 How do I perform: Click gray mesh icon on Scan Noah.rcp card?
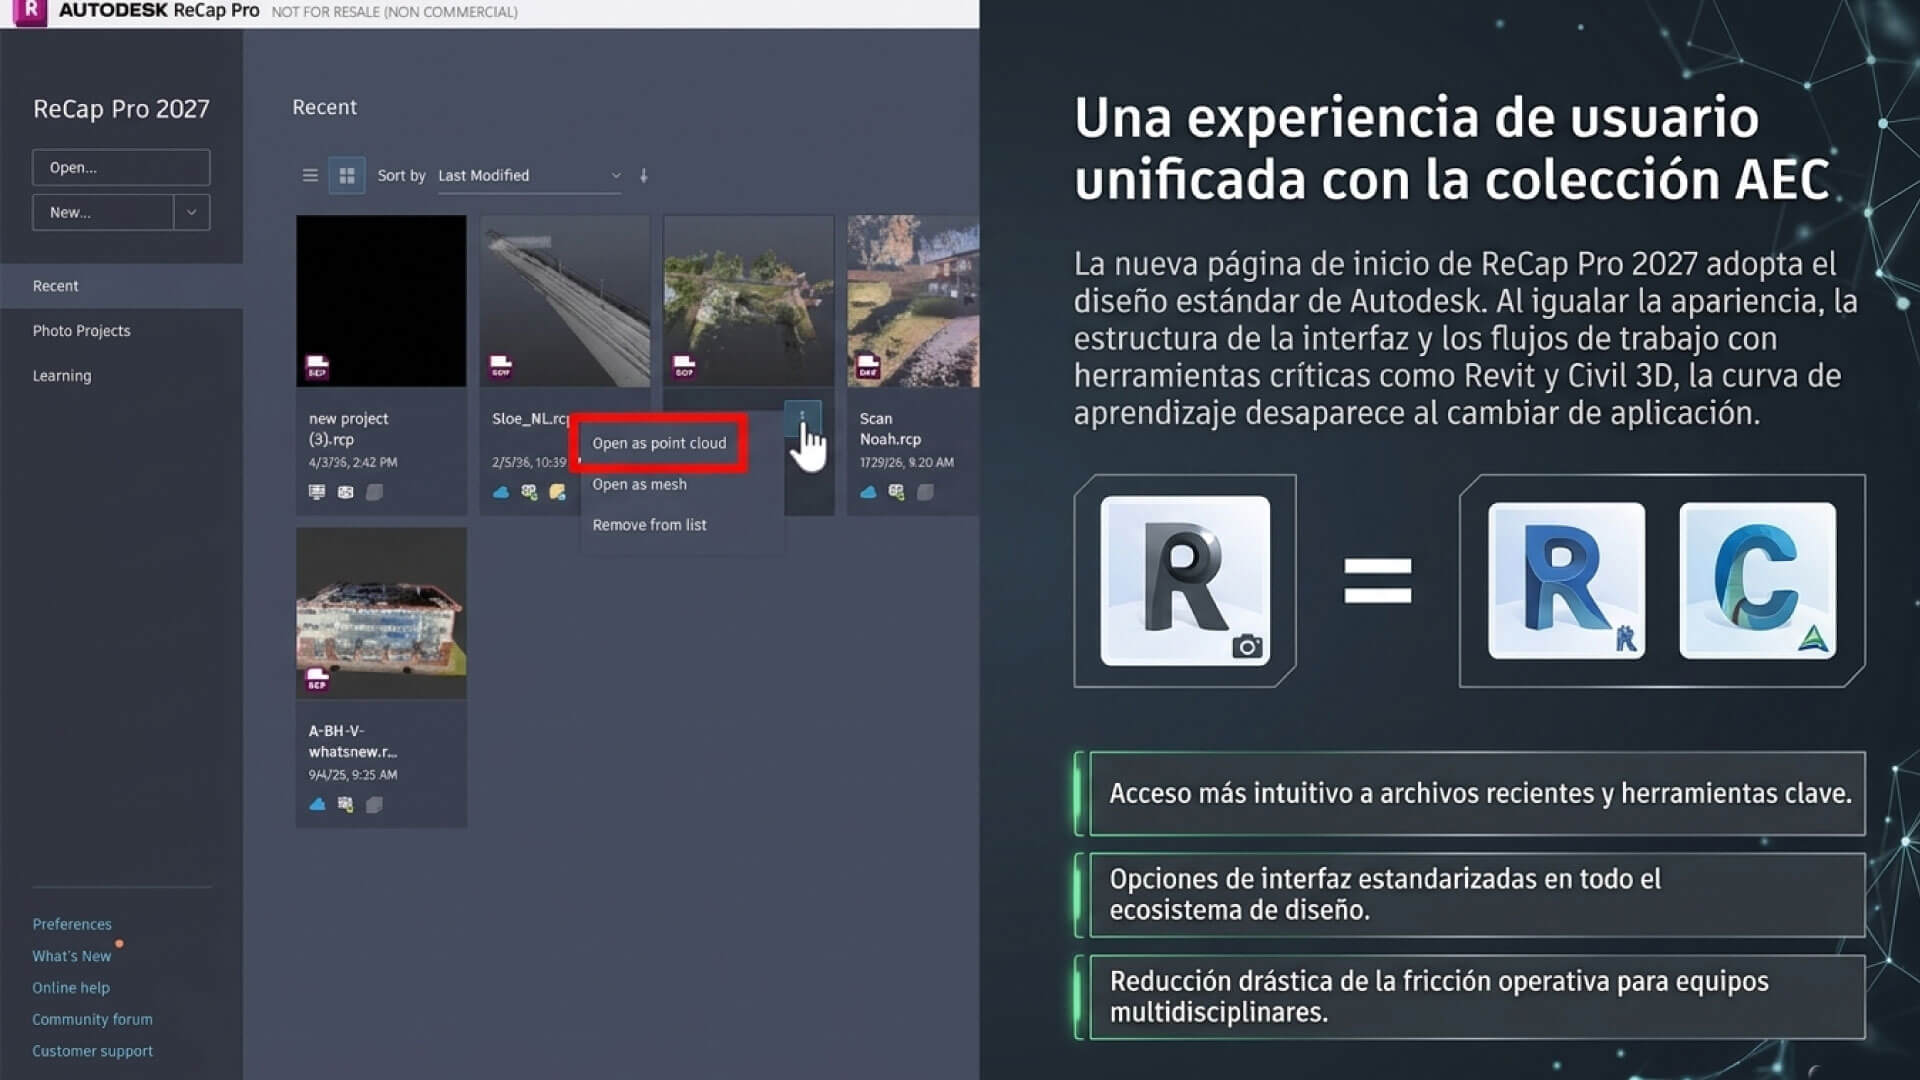(925, 492)
